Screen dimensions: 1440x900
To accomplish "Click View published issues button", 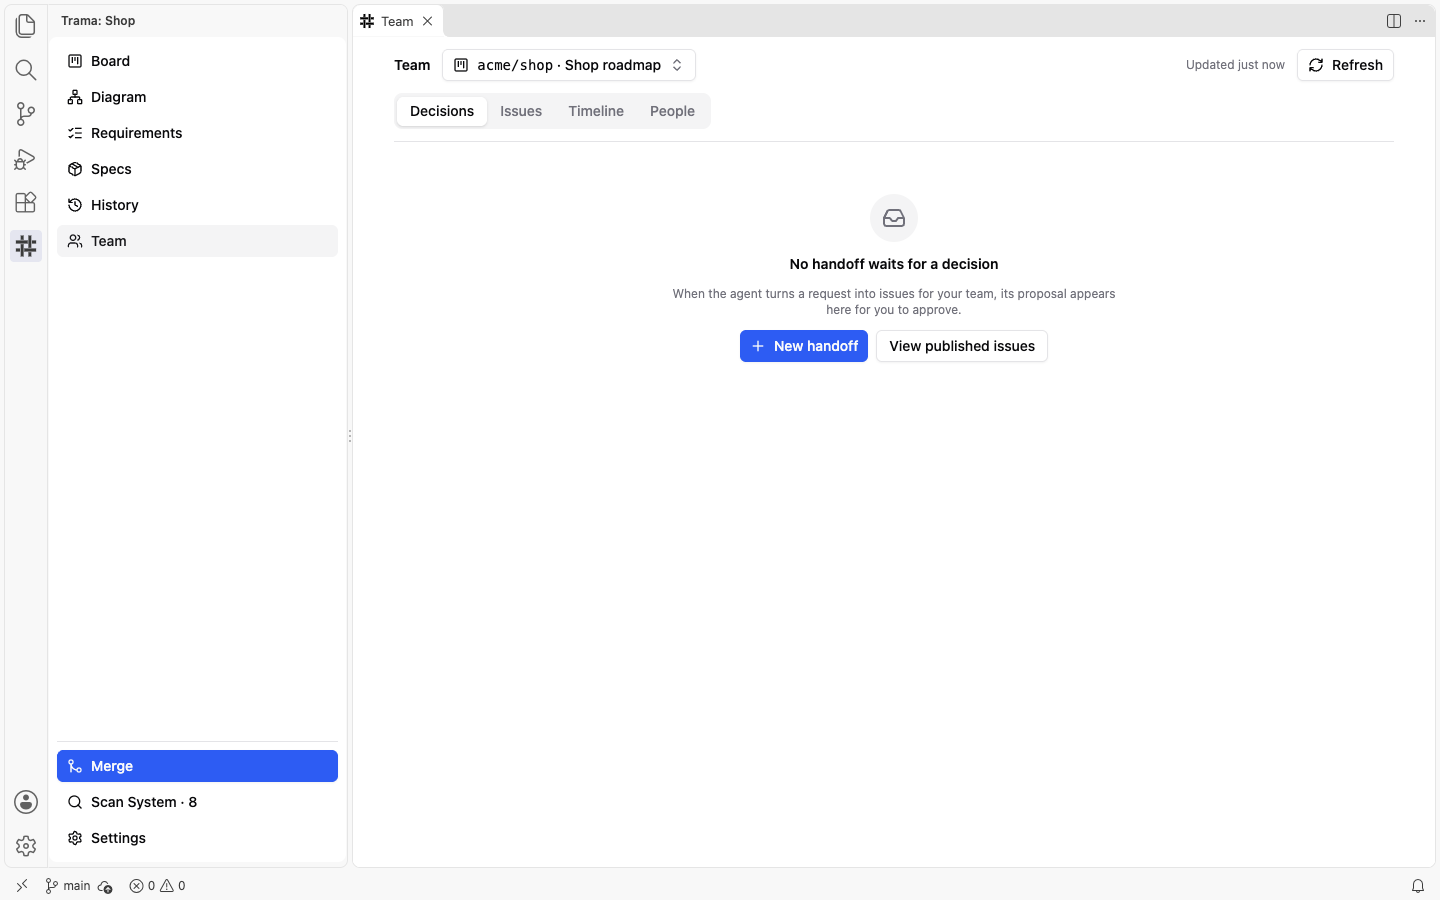I will [x=962, y=346].
